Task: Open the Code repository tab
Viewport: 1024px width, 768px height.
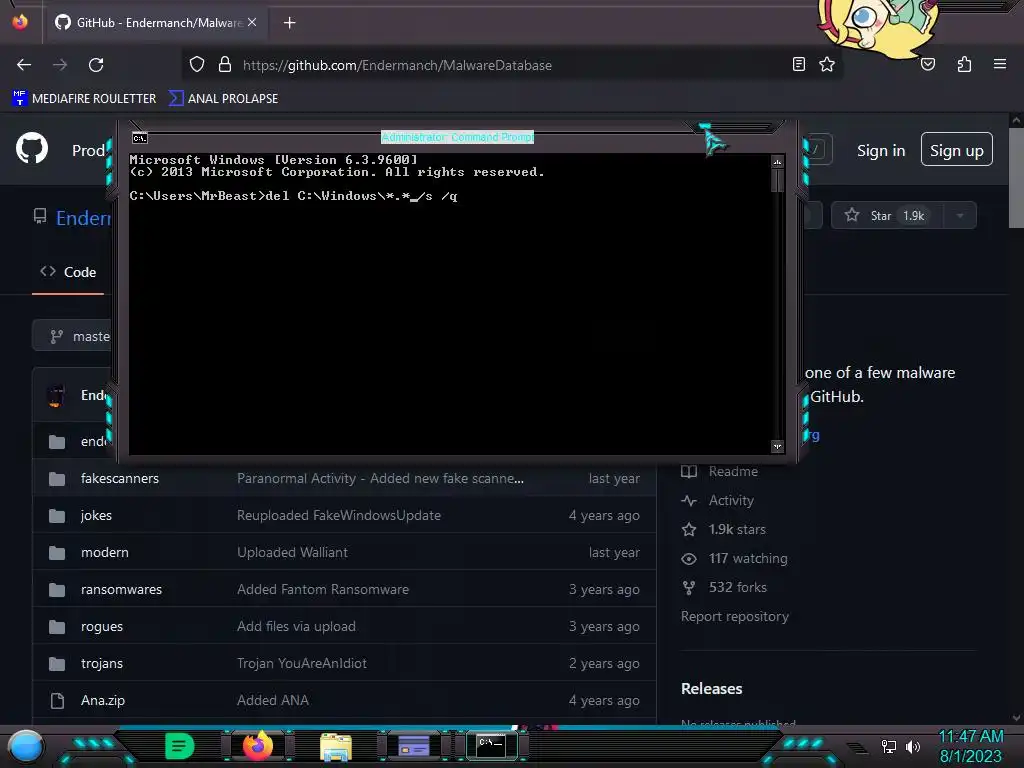Action: (68, 272)
